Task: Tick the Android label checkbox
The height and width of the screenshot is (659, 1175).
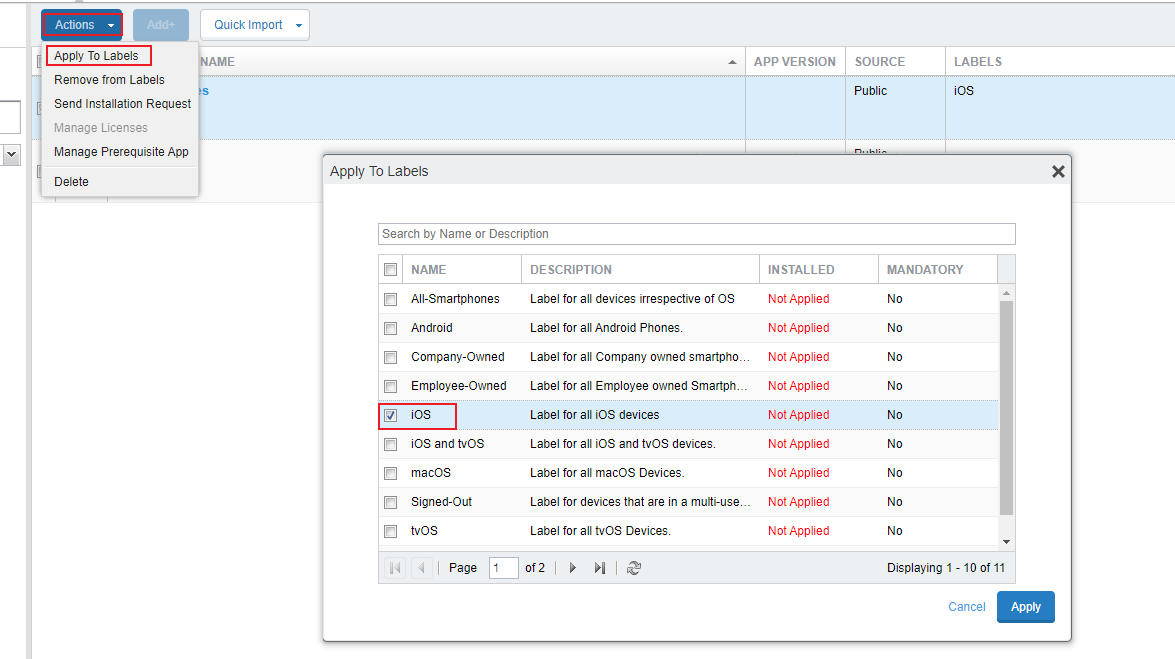Action: pyautogui.click(x=391, y=328)
